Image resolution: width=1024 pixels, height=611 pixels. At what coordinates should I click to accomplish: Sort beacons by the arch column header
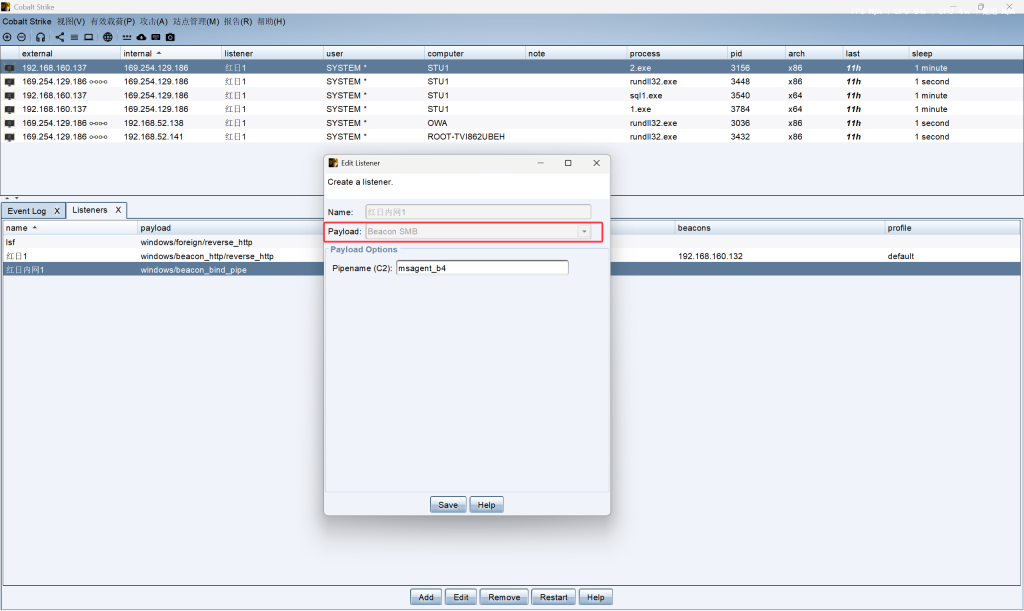pos(814,54)
